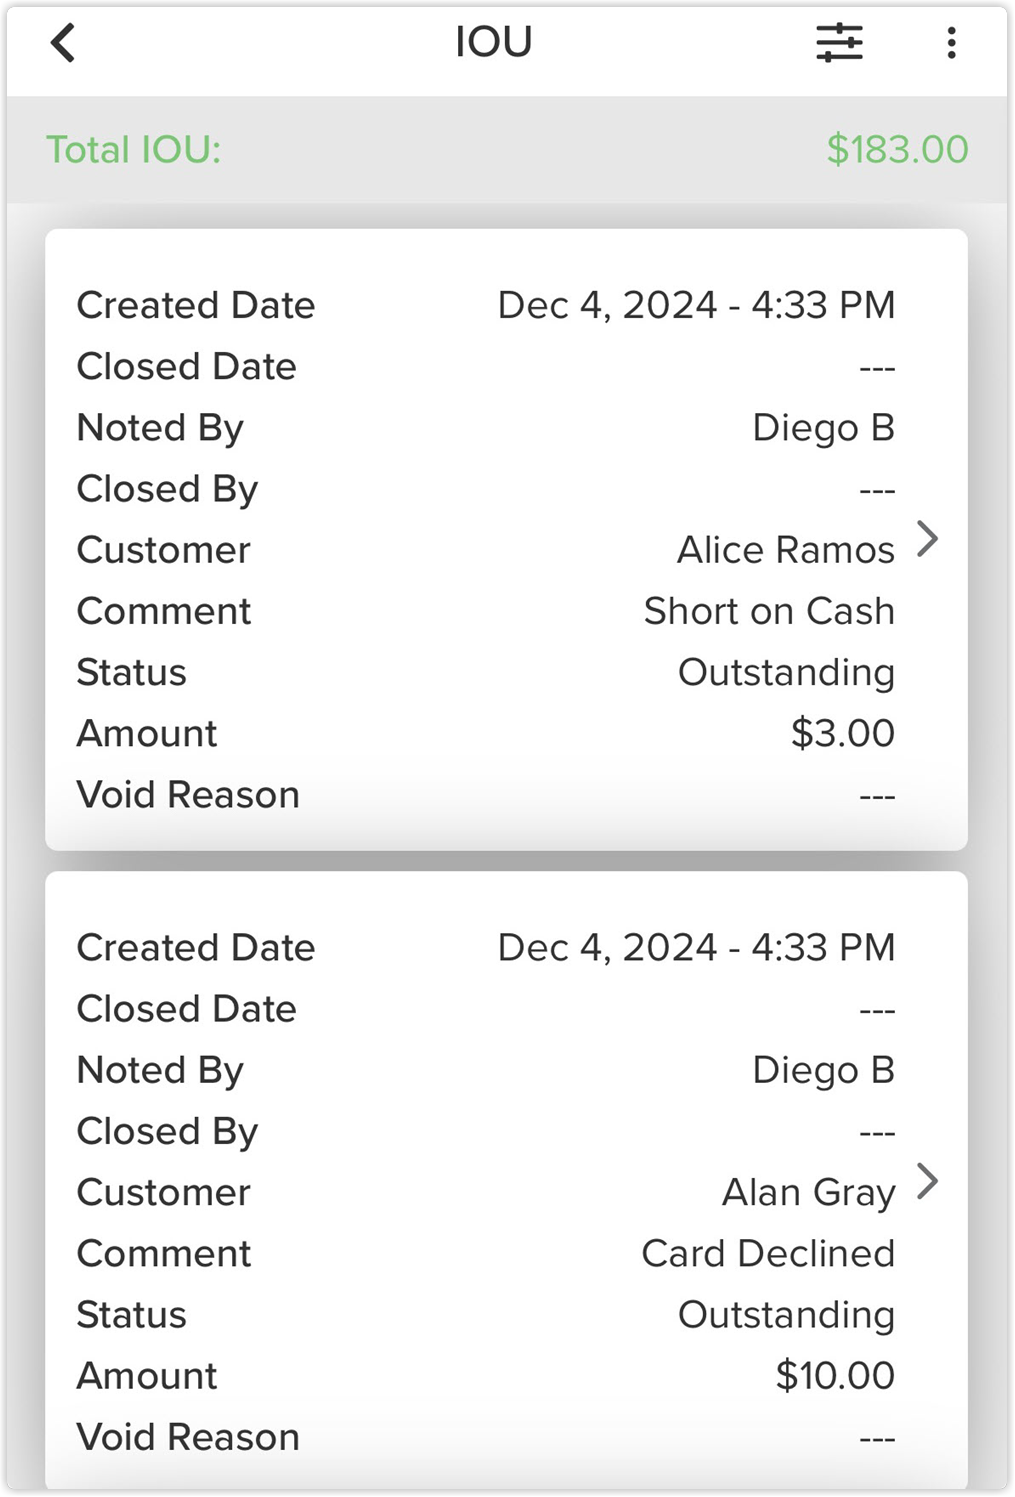Select customer name Alan Gray

(x=808, y=1192)
